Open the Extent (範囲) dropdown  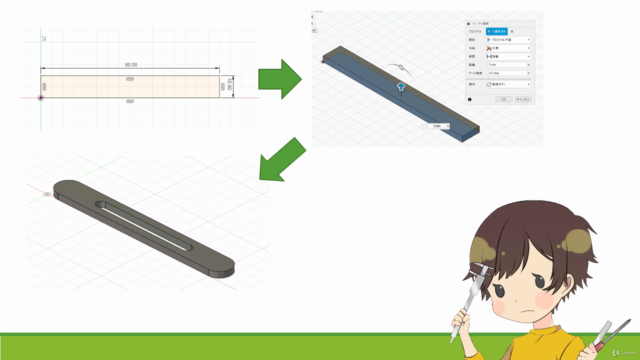coord(508,56)
